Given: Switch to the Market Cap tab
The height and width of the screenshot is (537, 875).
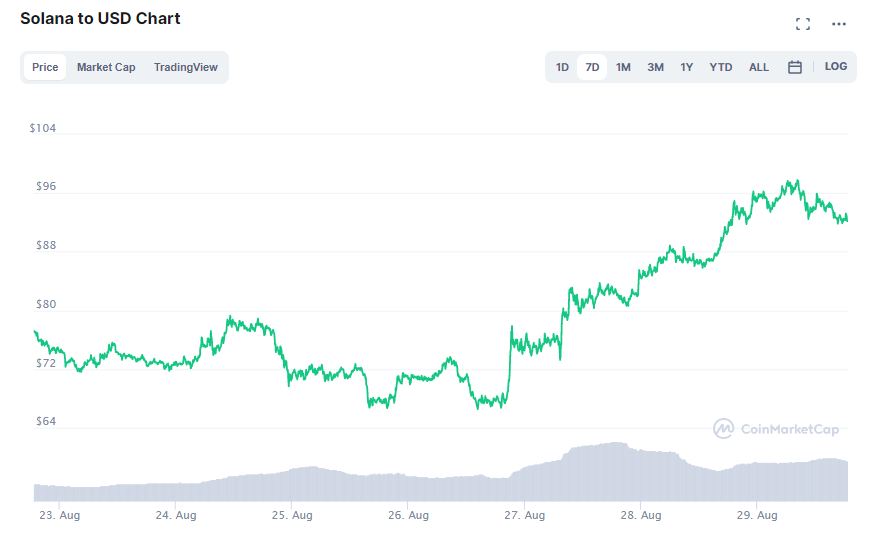Looking at the screenshot, I should click(106, 67).
